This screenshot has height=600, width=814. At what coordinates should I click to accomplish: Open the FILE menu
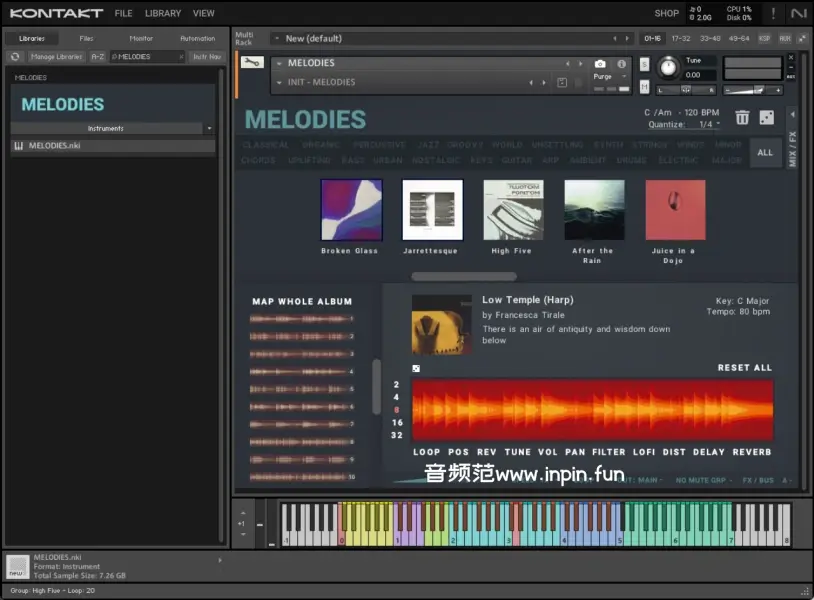[x=123, y=13]
